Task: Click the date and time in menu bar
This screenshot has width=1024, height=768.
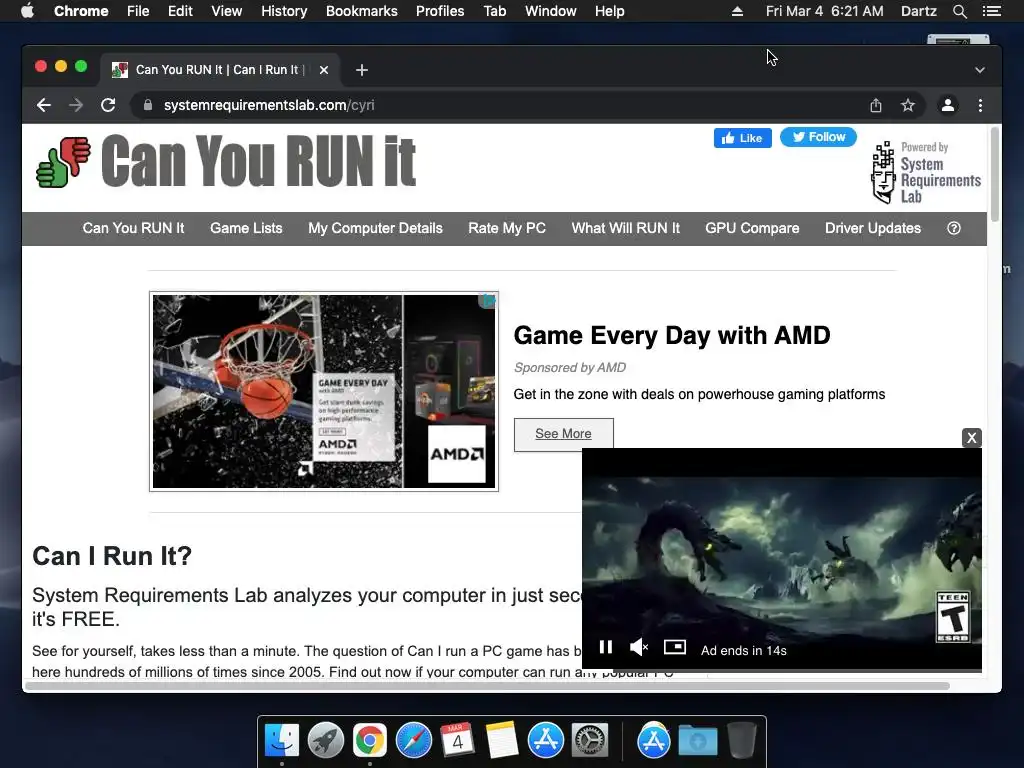Action: 824,11
